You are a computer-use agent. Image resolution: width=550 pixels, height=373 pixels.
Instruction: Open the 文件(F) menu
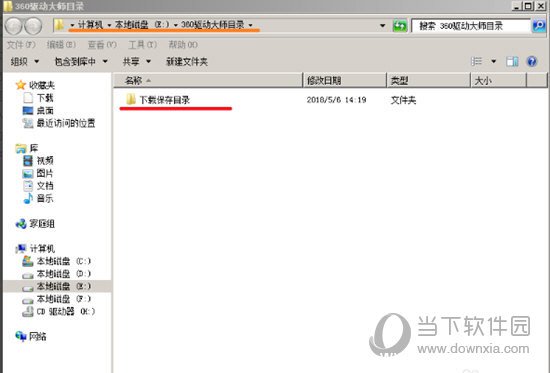pyautogui.click(x=21, y=45)
